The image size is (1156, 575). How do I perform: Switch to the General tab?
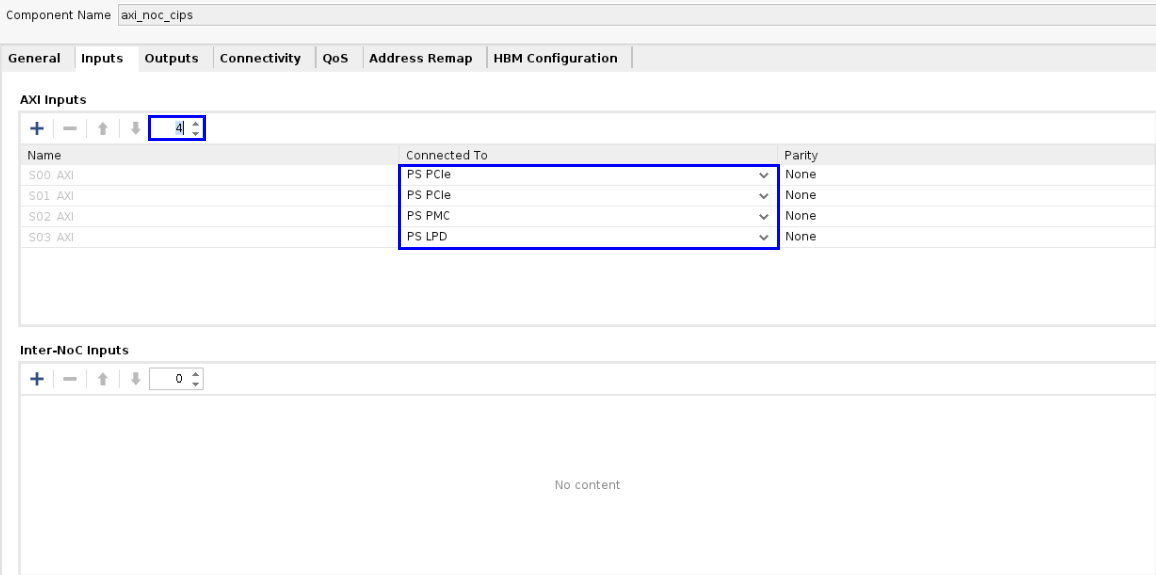pyautogui.click(x=35, y=58)
